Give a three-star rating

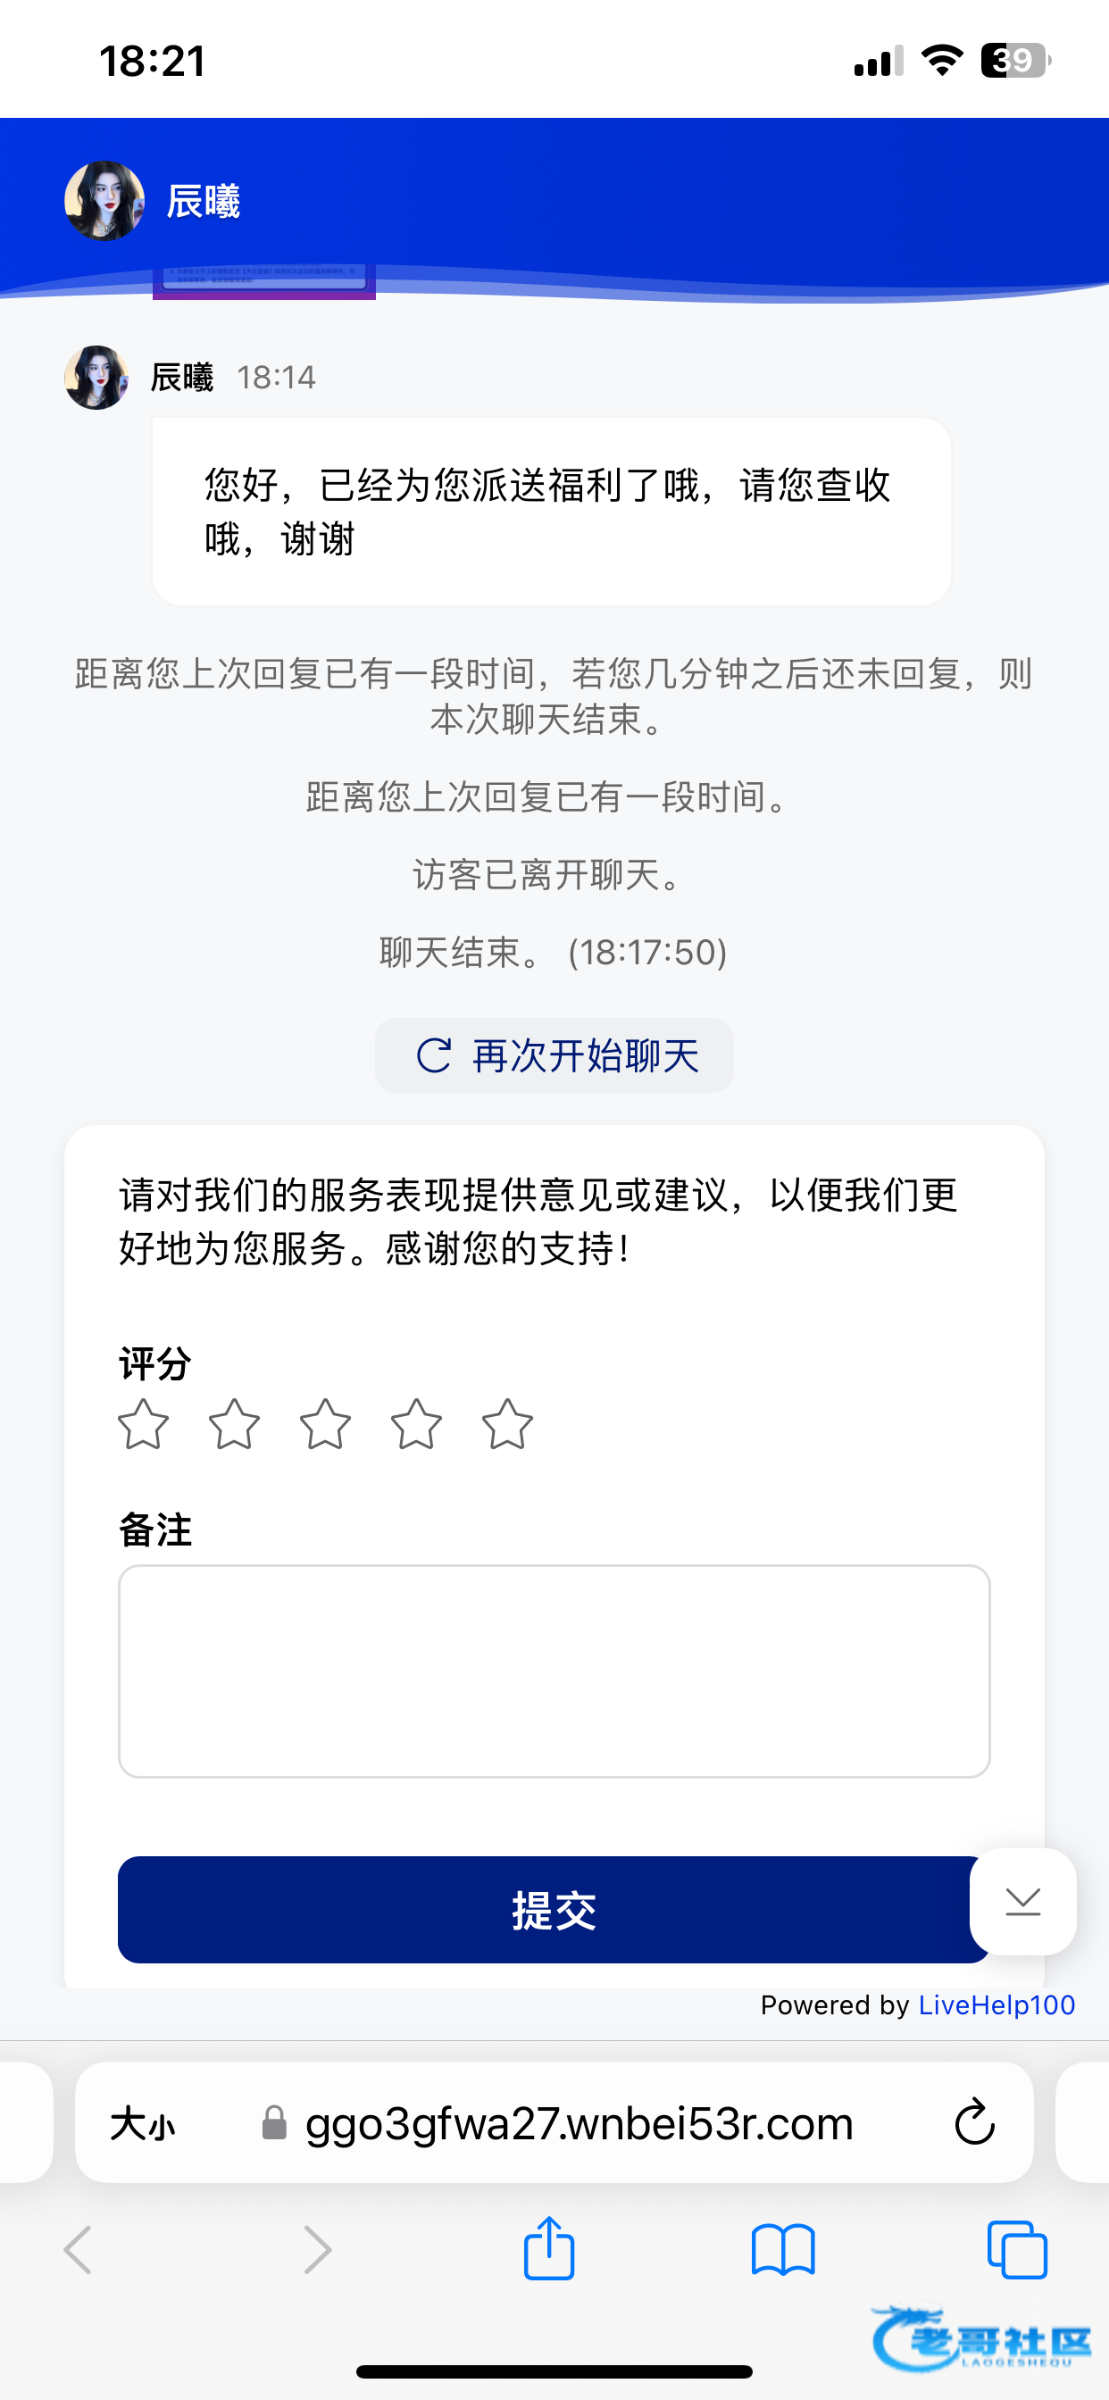coord(325,1424)
